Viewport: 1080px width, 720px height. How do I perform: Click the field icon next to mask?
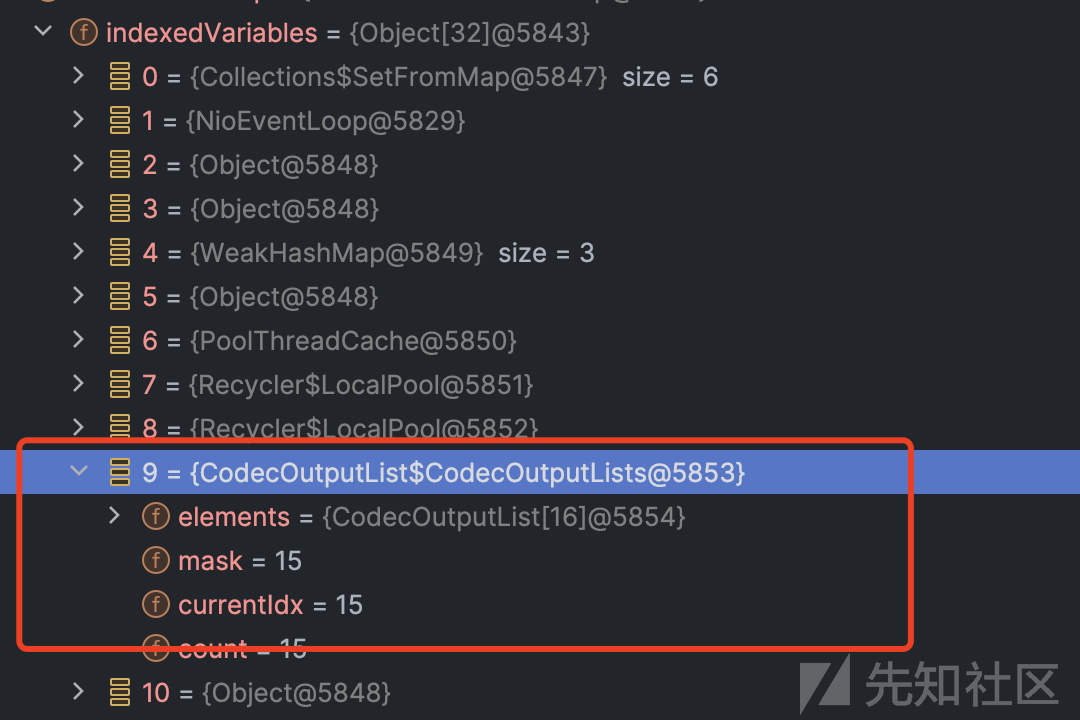(156, 560)
